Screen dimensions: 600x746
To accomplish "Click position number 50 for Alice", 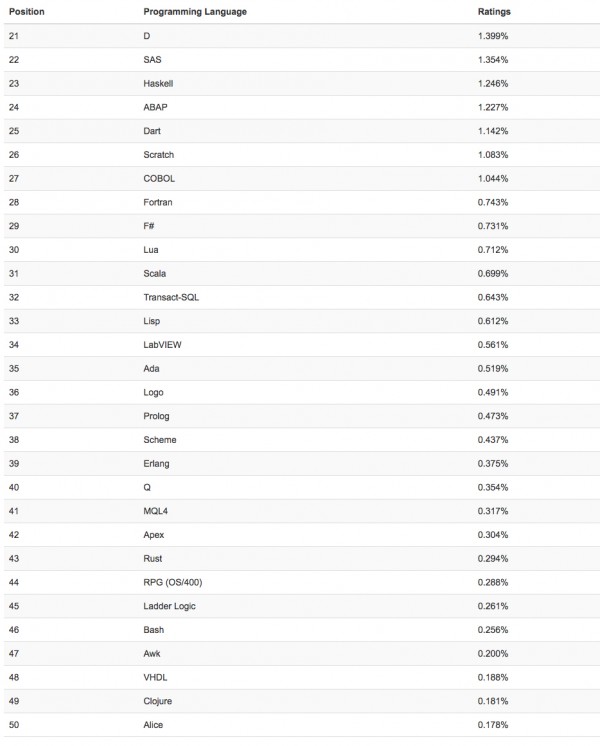I will coord(13,725).
